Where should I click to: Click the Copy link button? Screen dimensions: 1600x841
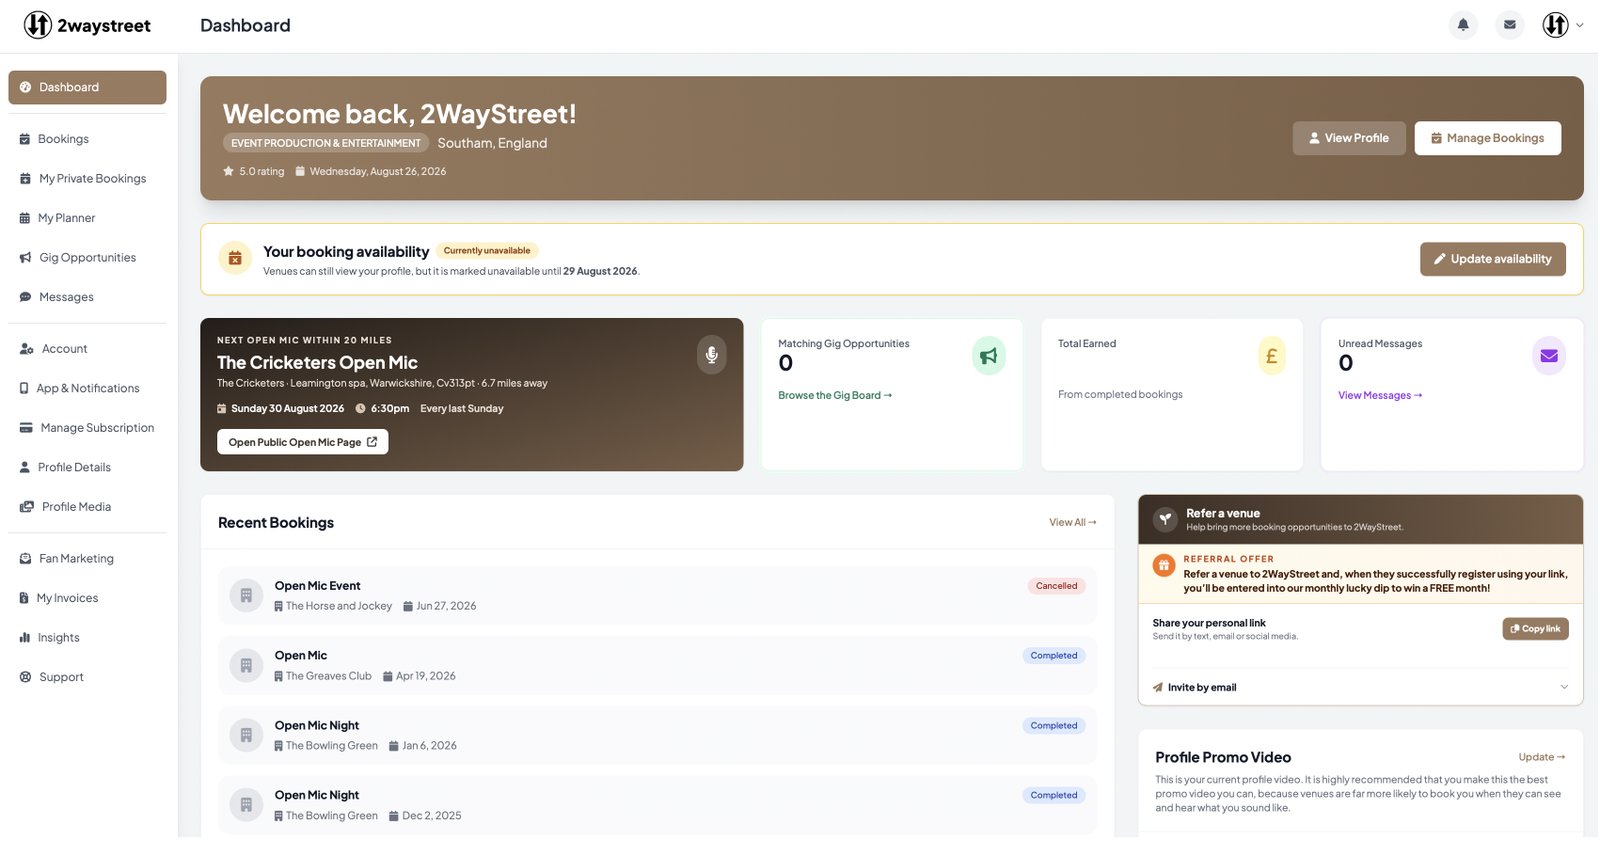click(1535, 629)
